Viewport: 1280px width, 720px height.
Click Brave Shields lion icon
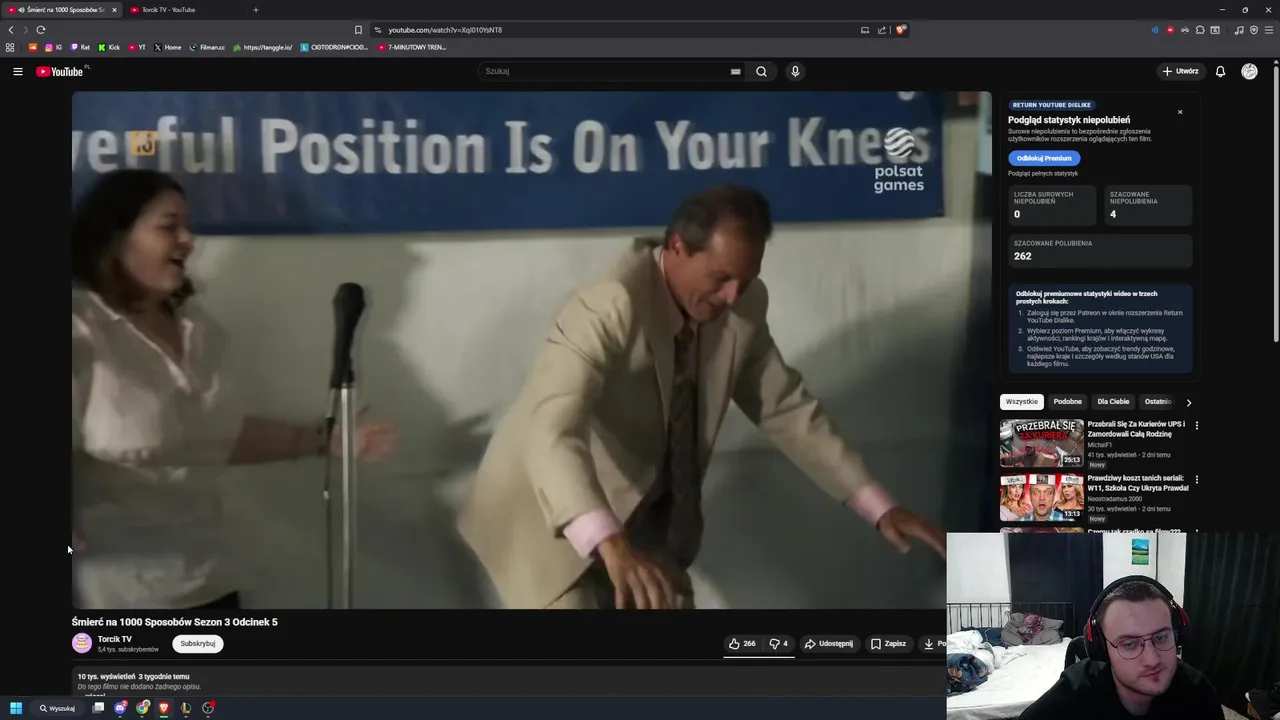pos(900,30)
